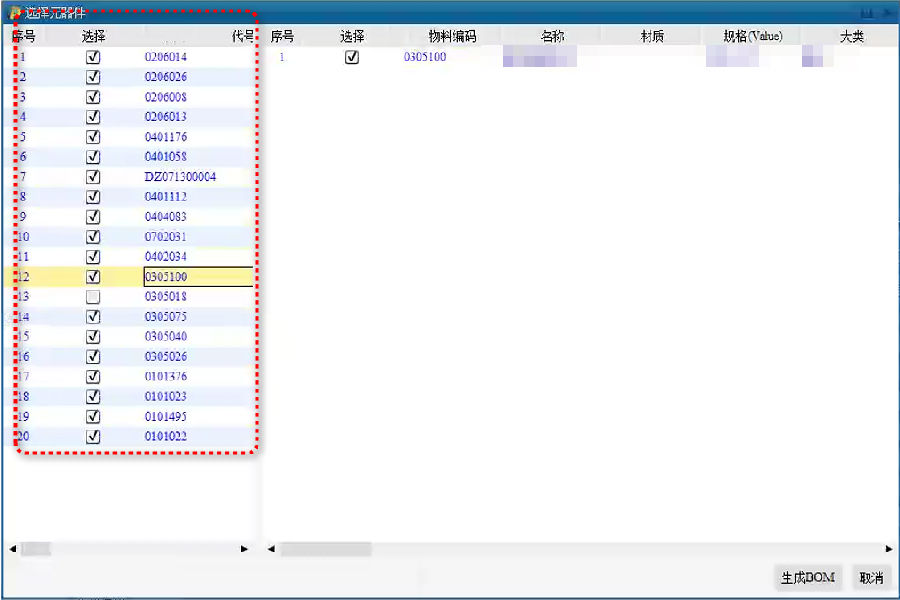Toggle checkbox in row 7 DZ071300004

coord(93,177)
